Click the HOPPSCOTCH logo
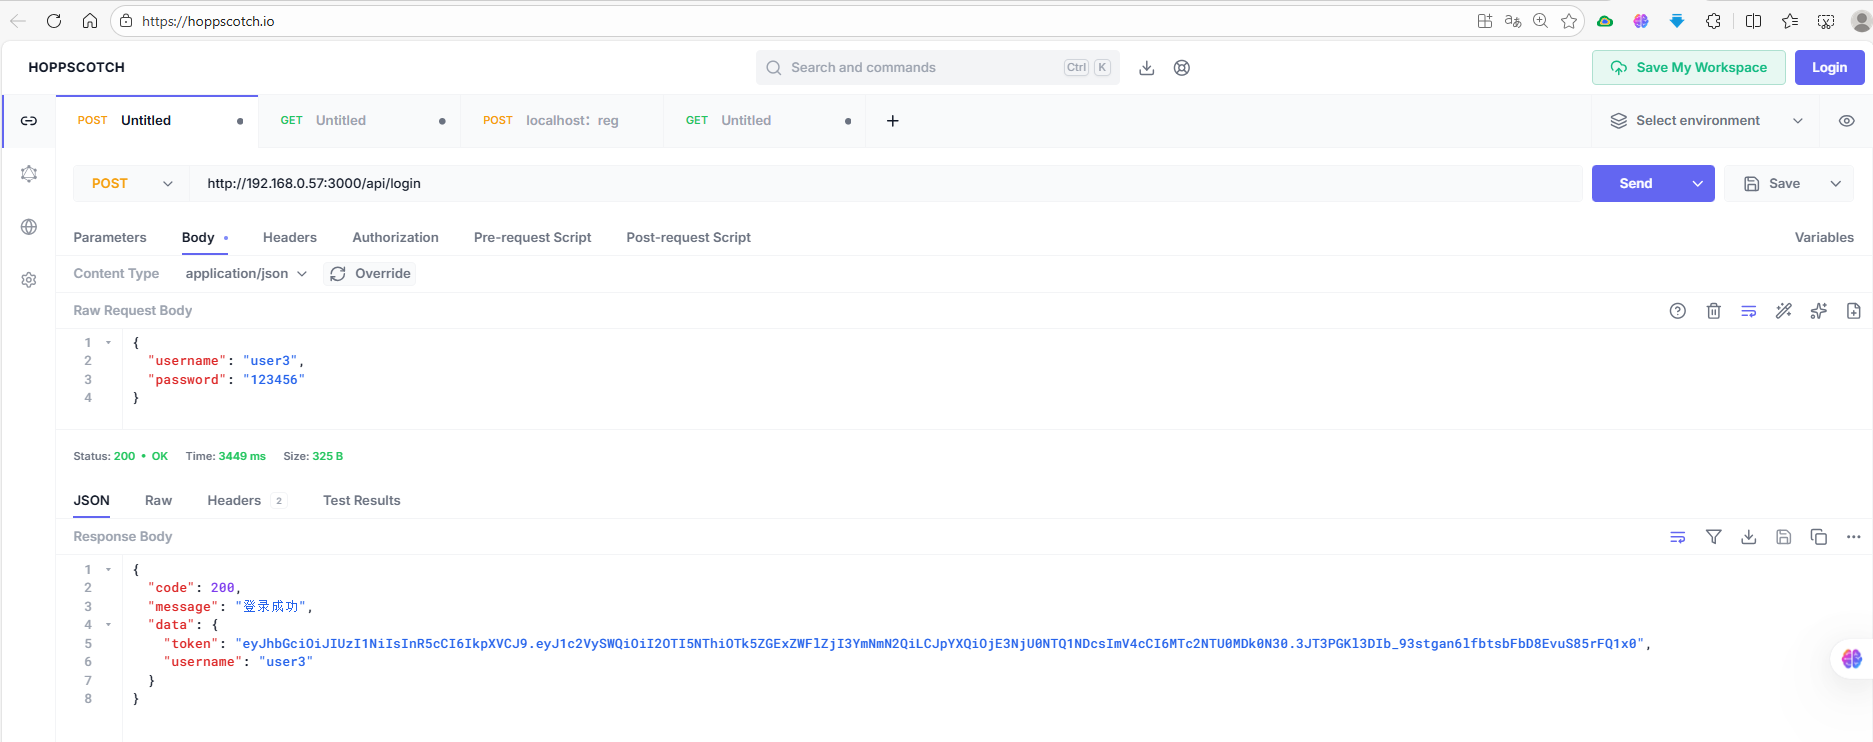The image size is (1873, 742). [77, 68]
